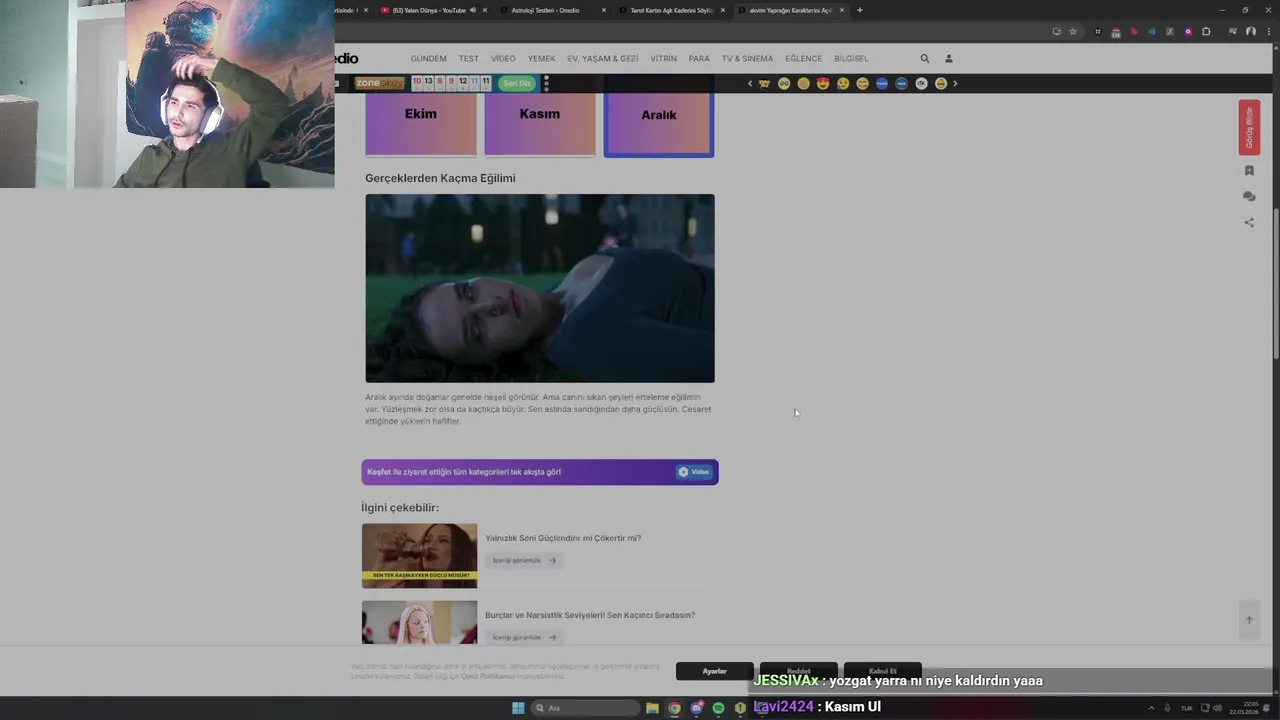Viewport: 1280px width, 720px height.
Task: Open the EĞLENCE menu item
Action: point(803,59)
